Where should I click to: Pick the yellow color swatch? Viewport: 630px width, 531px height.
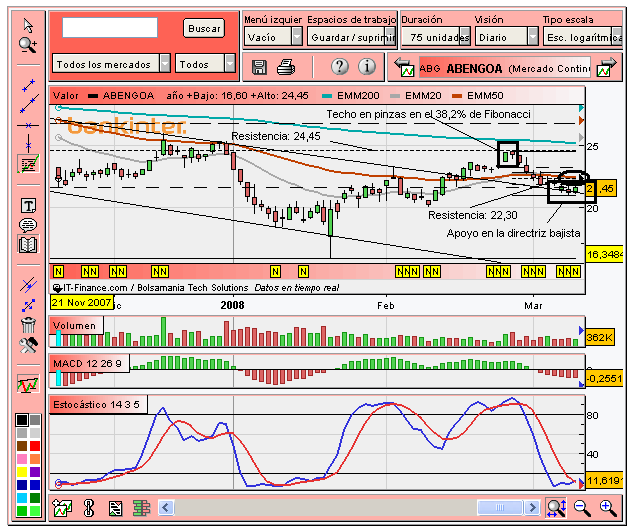tap(22, 472)
